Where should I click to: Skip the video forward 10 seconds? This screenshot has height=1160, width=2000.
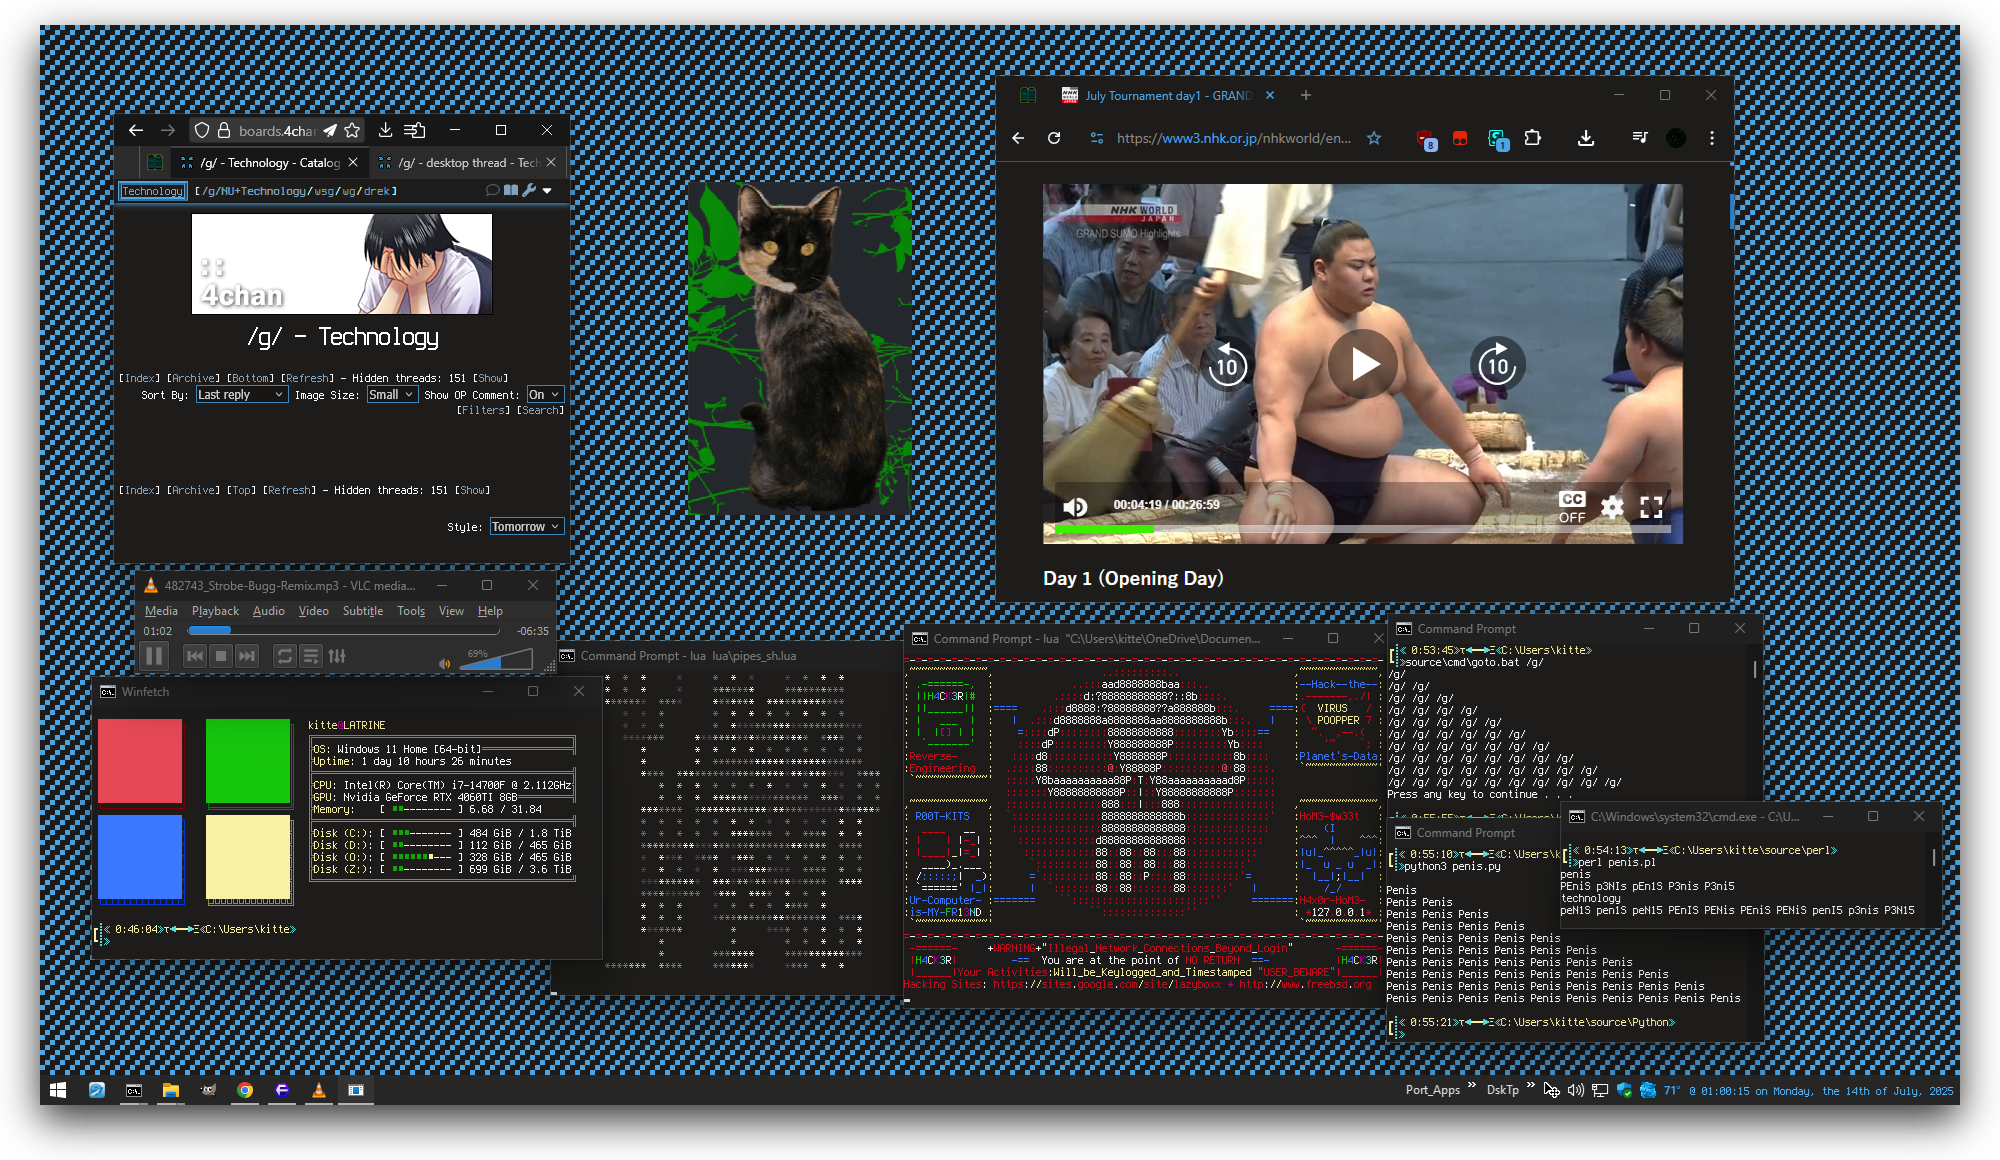[1497, 364]
